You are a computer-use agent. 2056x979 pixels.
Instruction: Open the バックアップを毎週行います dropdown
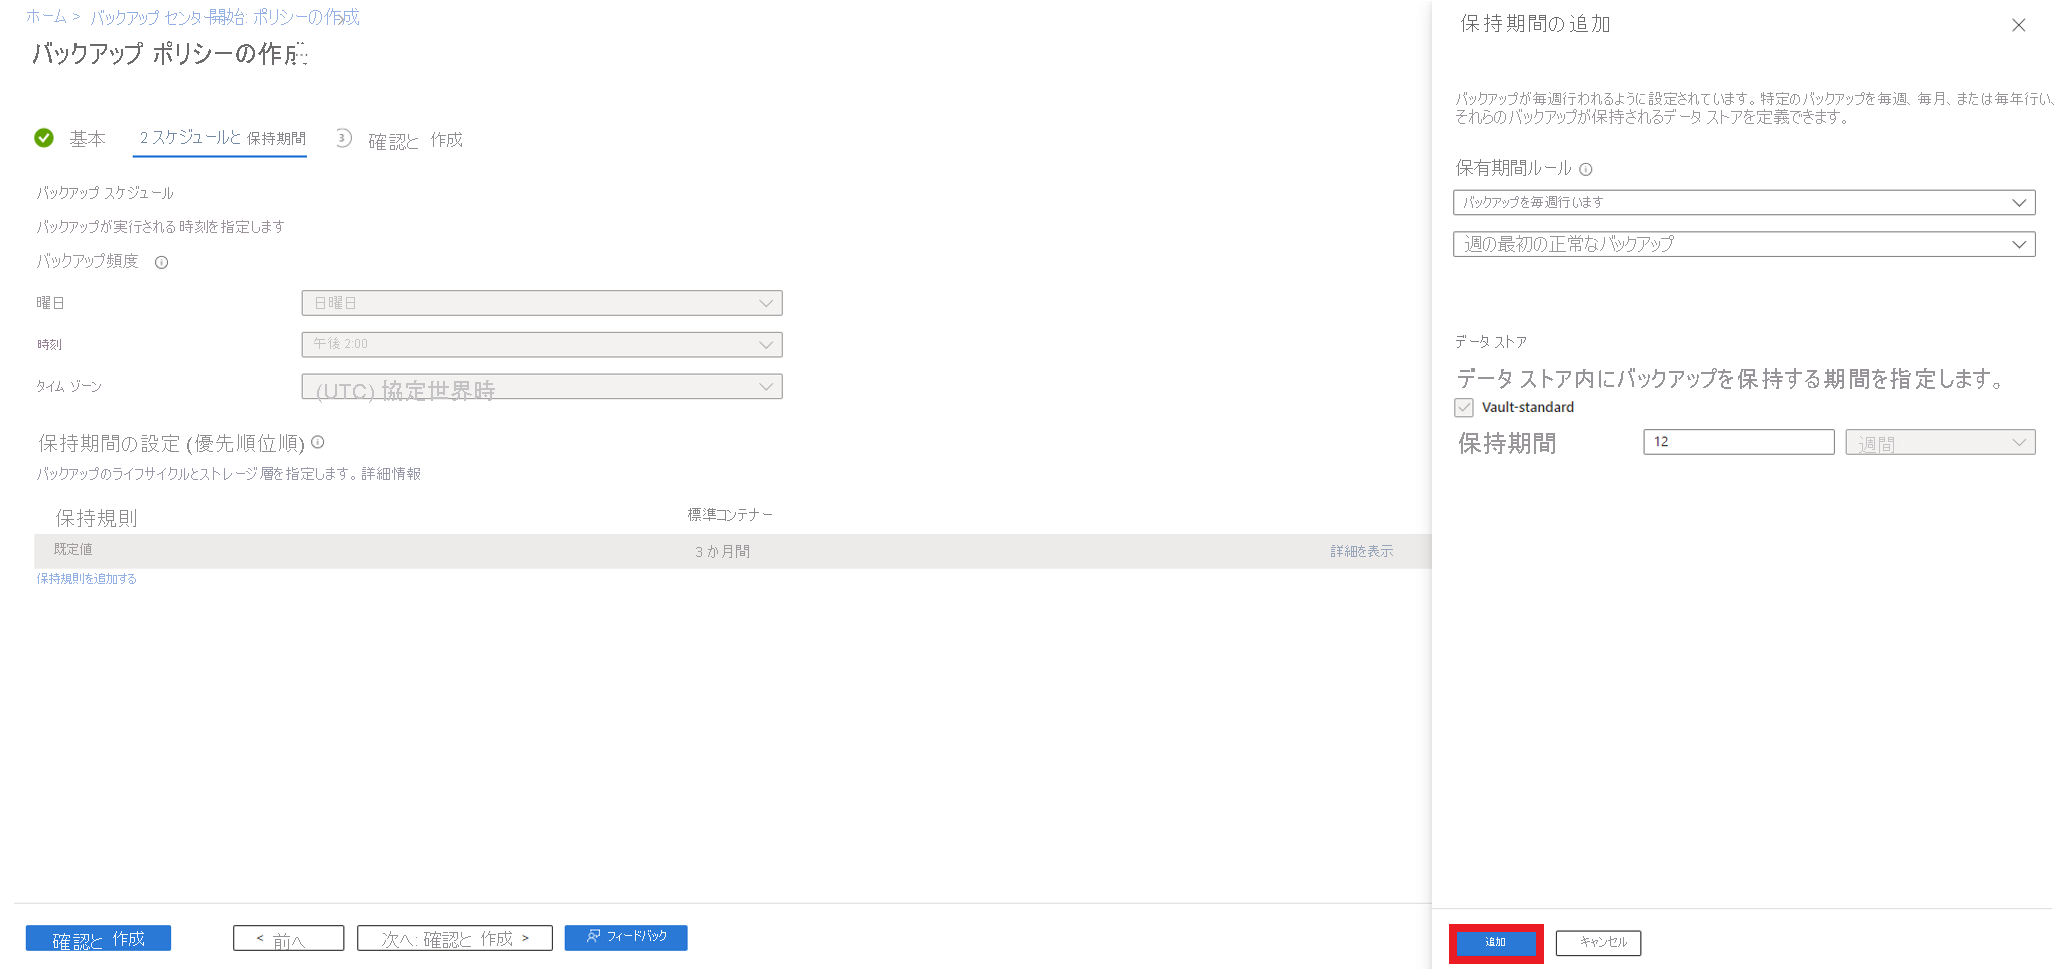[x=1744, y=203]
